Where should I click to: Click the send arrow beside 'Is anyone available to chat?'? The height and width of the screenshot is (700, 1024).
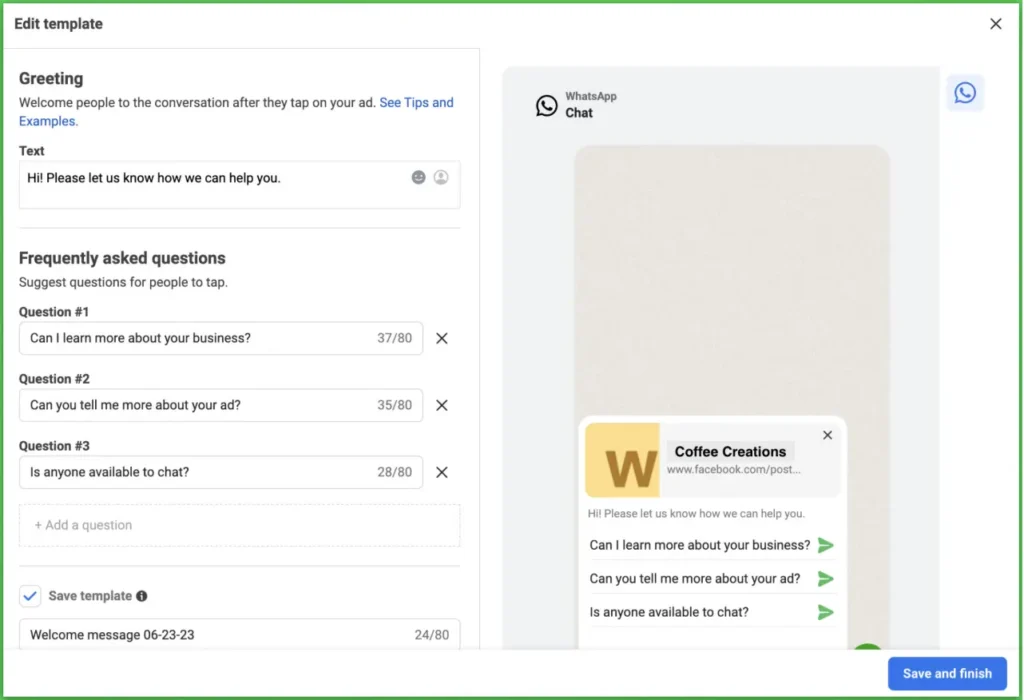pos(826,611)
